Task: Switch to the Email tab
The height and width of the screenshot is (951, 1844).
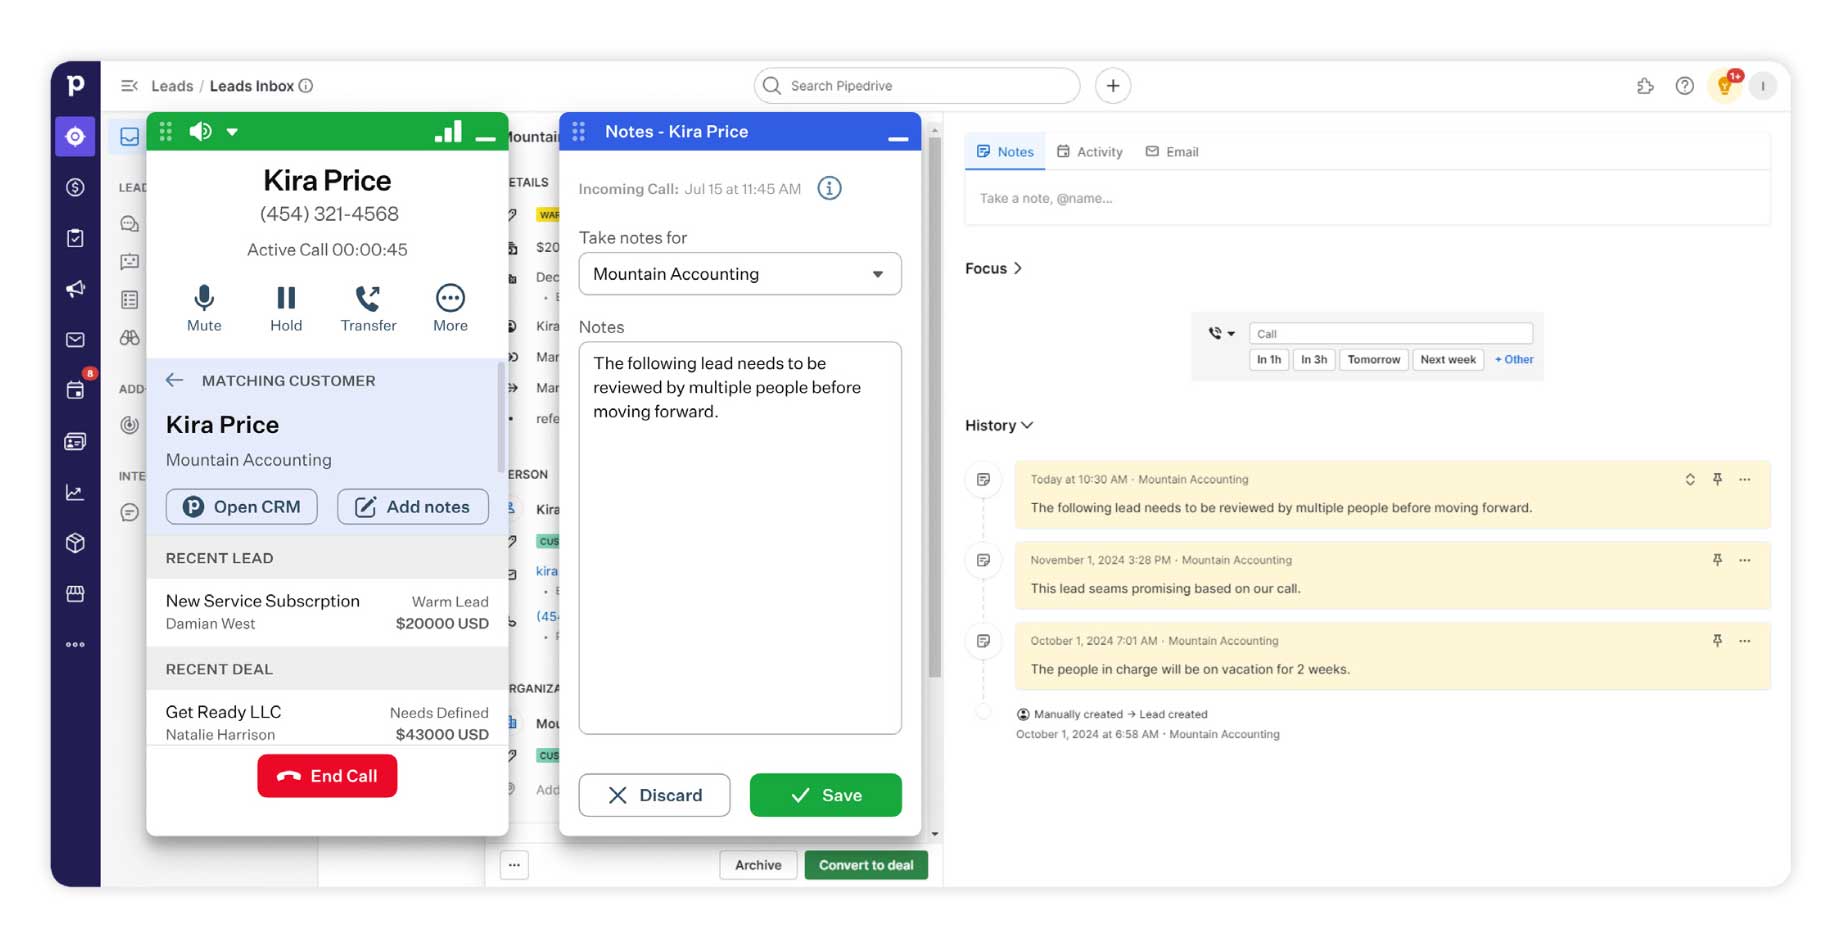Action: pyautogui.click(x=1172, y=151)
